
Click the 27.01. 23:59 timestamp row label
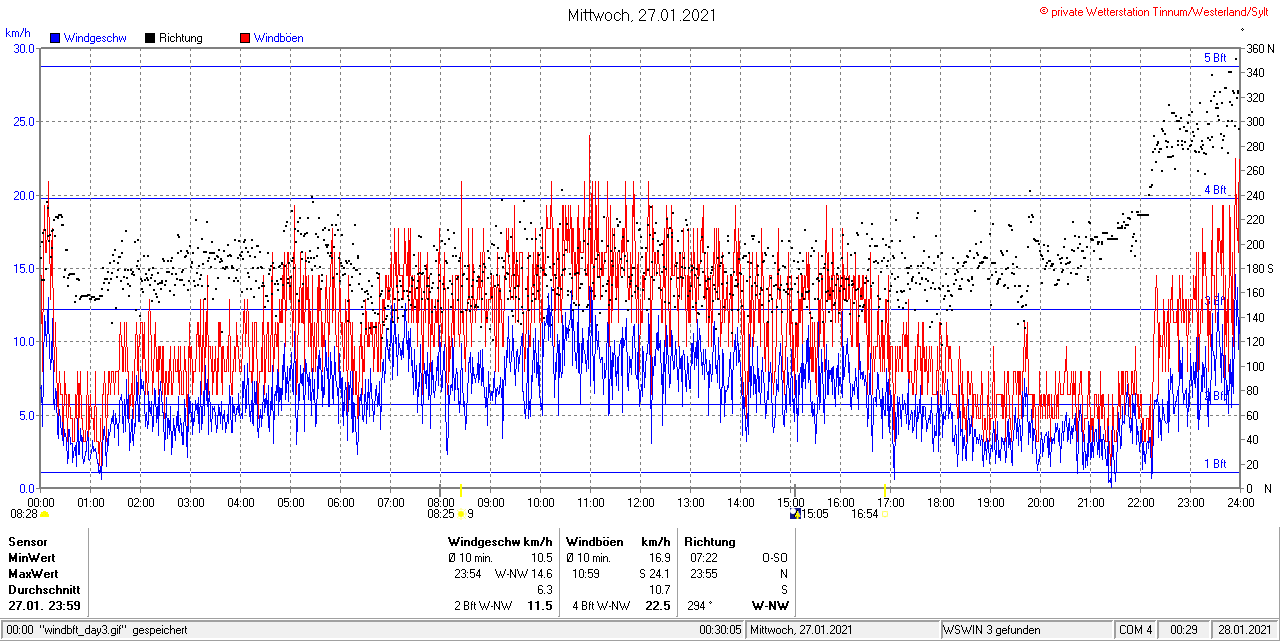click(45, 606)
